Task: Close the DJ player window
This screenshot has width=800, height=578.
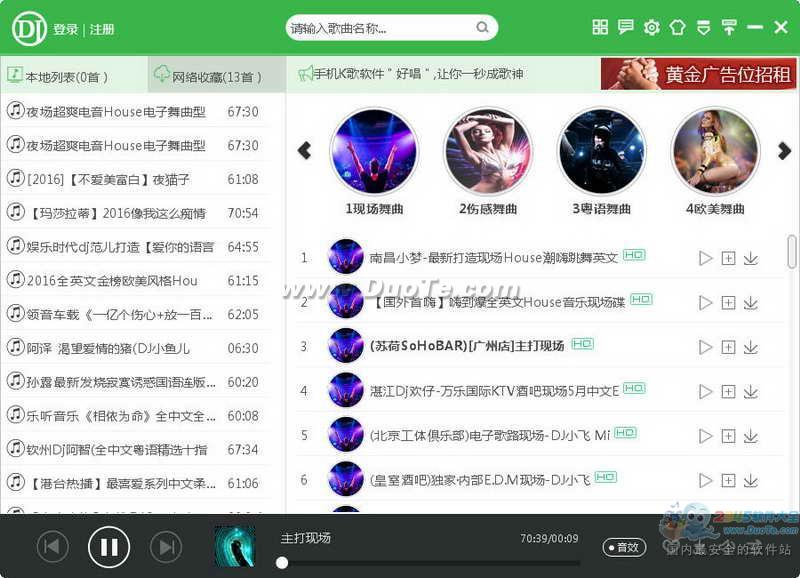Action: click(x=781, y=27)
